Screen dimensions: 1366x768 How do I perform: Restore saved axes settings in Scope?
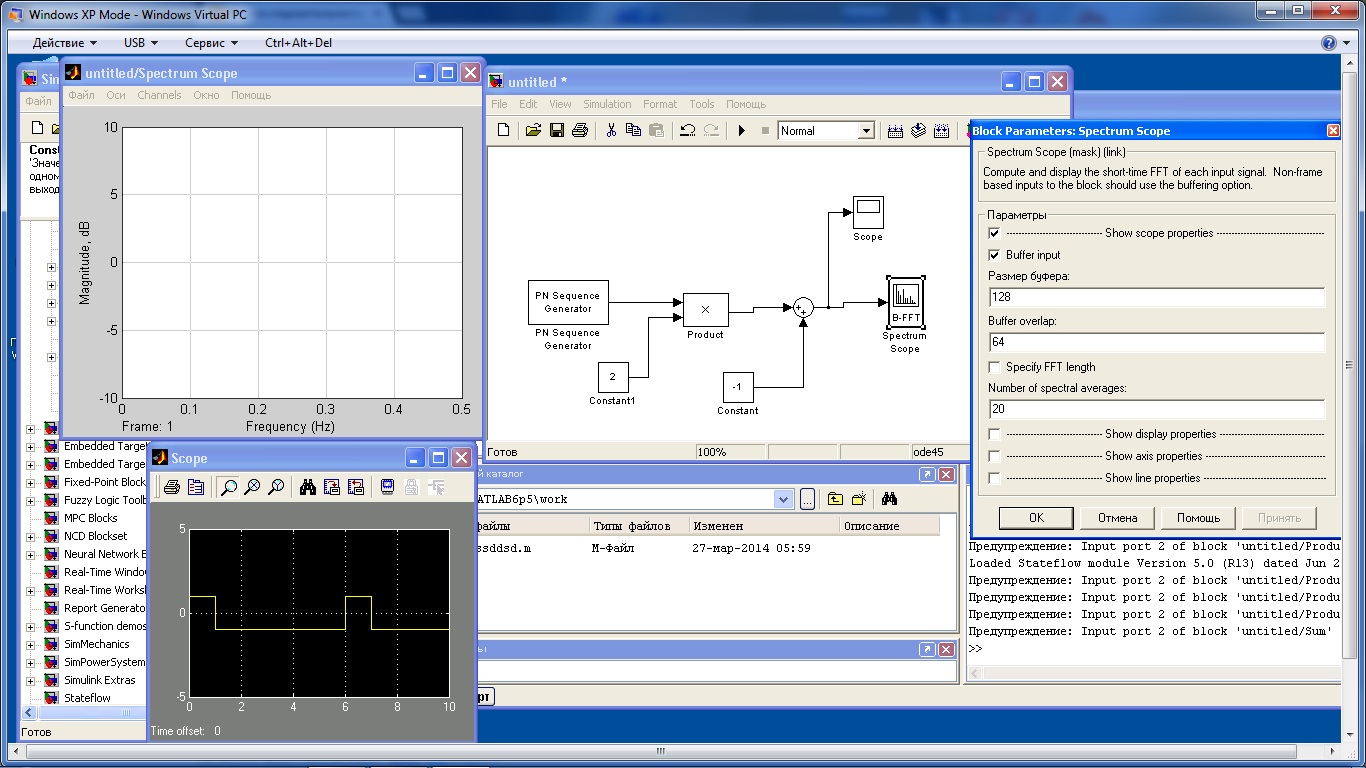pos(356,487)
